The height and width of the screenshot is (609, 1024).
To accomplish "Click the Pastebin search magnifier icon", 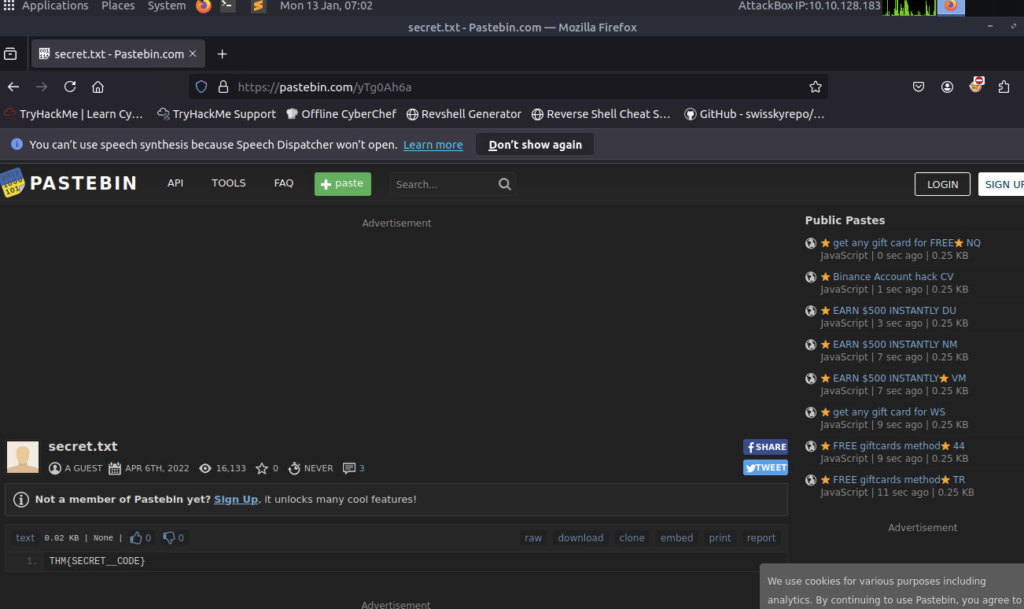I will [x=504, y=184].
